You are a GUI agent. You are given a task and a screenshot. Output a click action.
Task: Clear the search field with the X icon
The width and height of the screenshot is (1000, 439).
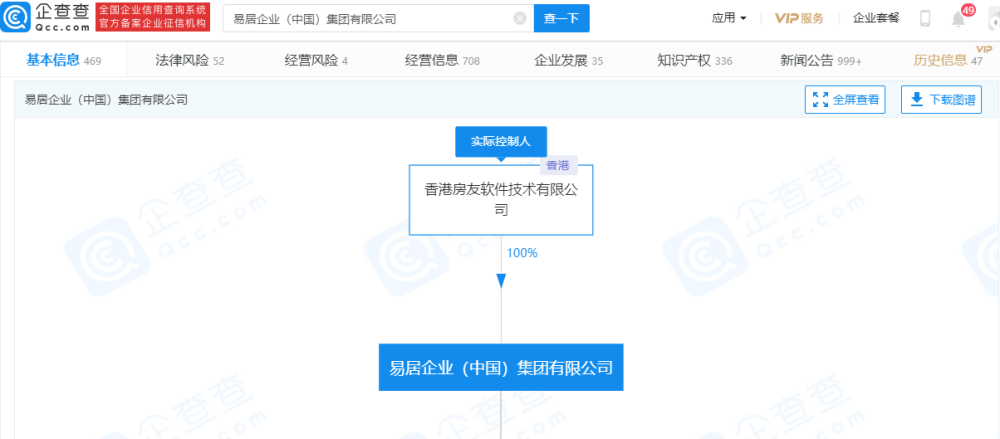520,19
